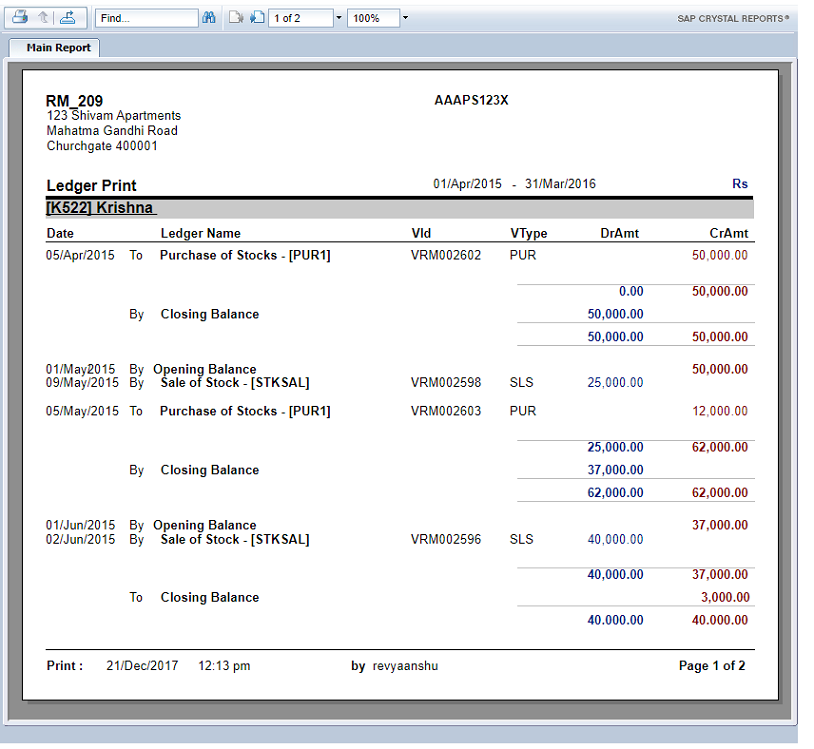Click the VId column header
814x749 pixels.
click(421, 233)
